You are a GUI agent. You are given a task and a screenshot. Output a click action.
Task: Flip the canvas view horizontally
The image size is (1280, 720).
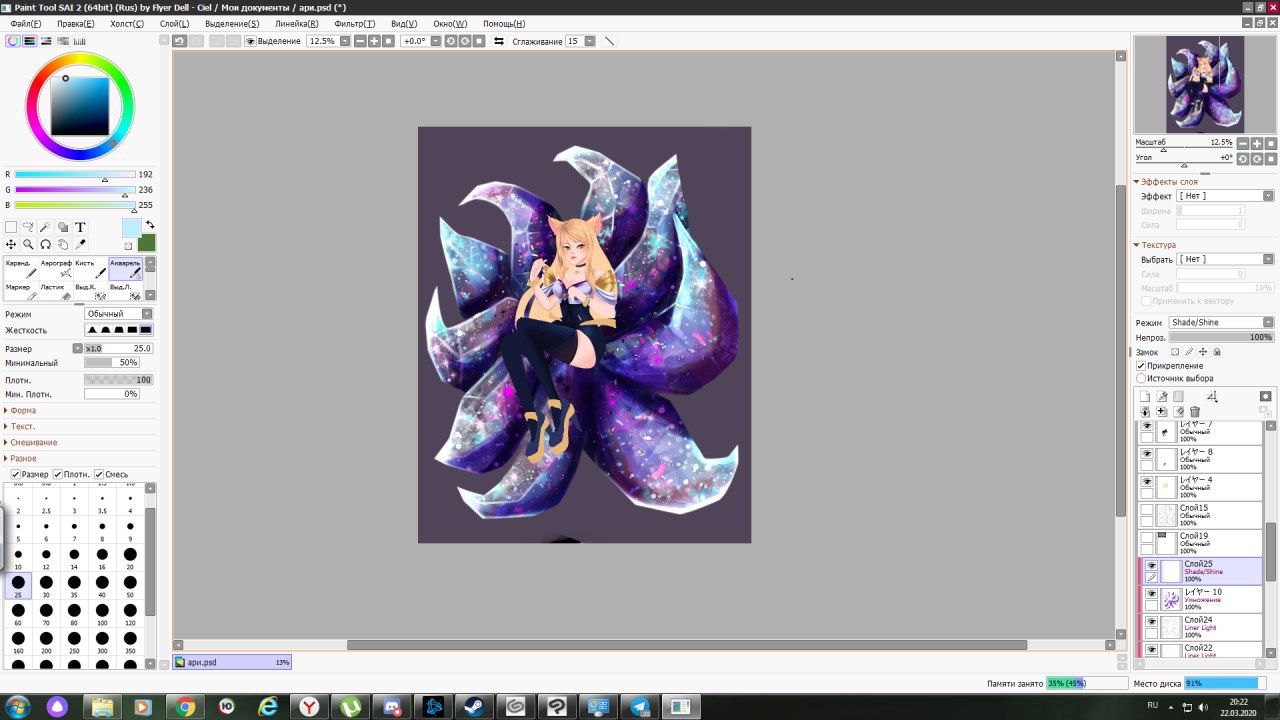(x=499, y=41)
